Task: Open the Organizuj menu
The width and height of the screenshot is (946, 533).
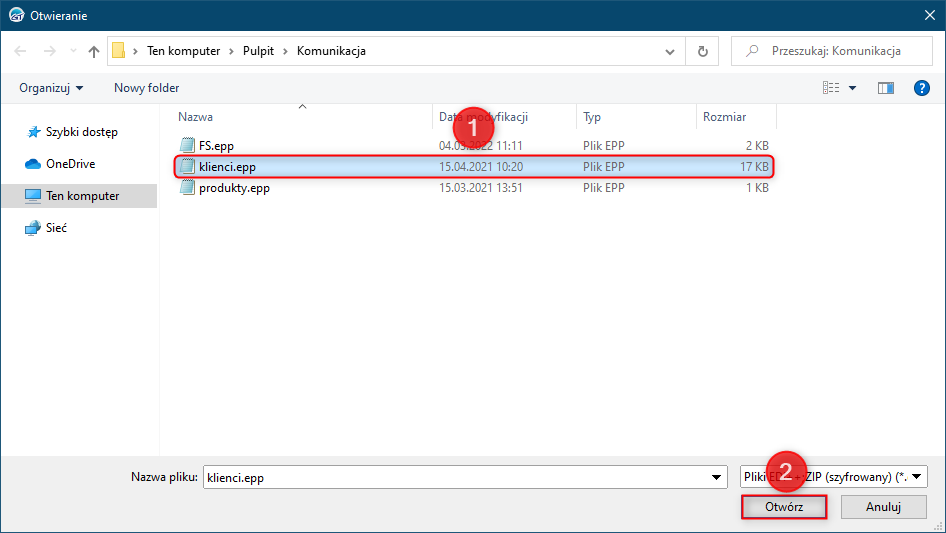Action: [x=51, y=88]
